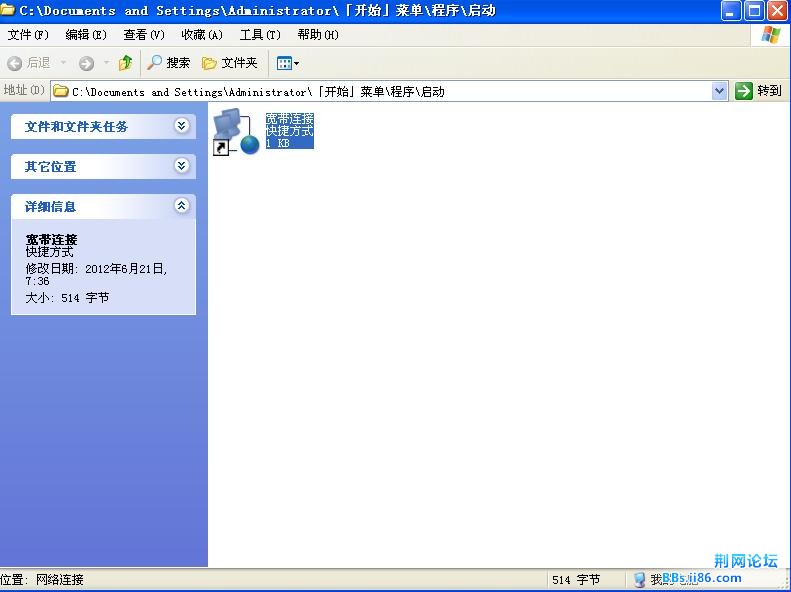This screenshot has height=592, width=791.
Task: Toggle the Folders (文件夹) pane button
Action: (x=230, y=63)
